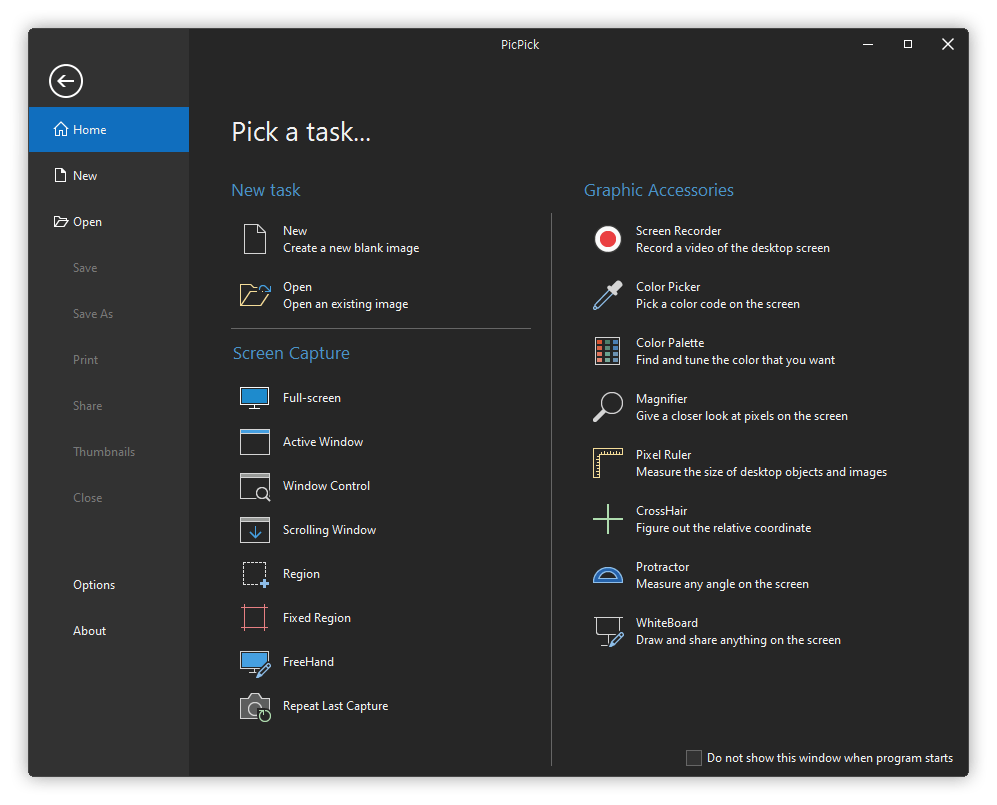This screenshot has width=997, height=805.
Task: Click the Window Control capture icon
Action: [255, 486]
